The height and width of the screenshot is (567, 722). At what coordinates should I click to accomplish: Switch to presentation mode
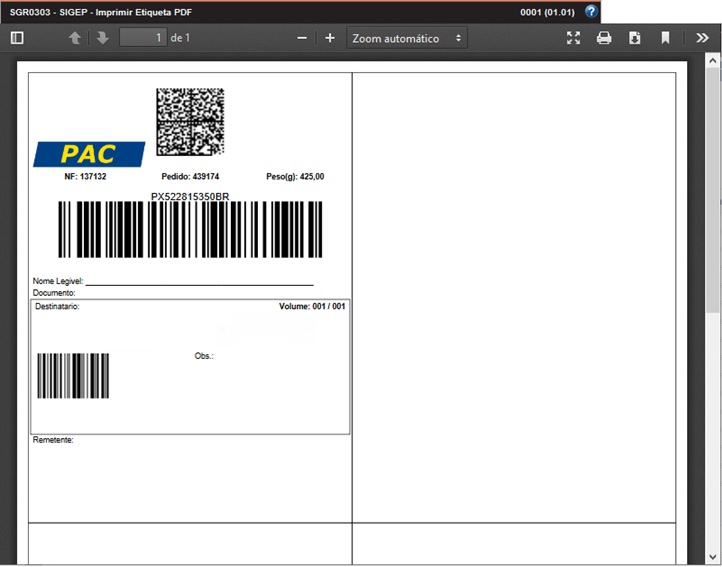coord(573,38)
